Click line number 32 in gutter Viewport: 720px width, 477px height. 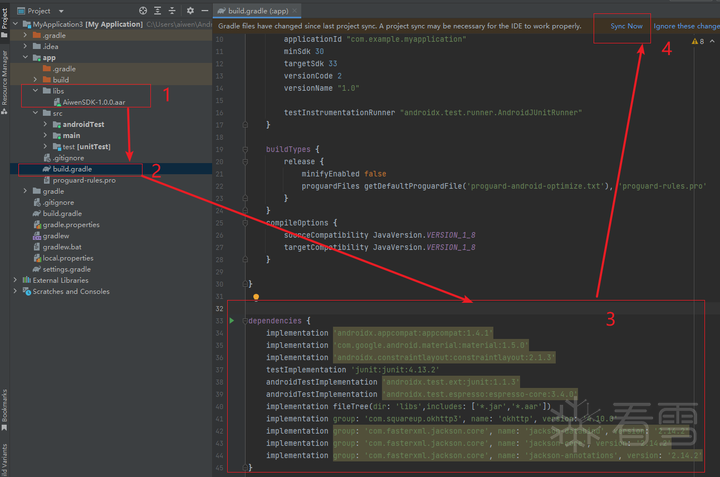pyautogui.click(x=219, y=309)
